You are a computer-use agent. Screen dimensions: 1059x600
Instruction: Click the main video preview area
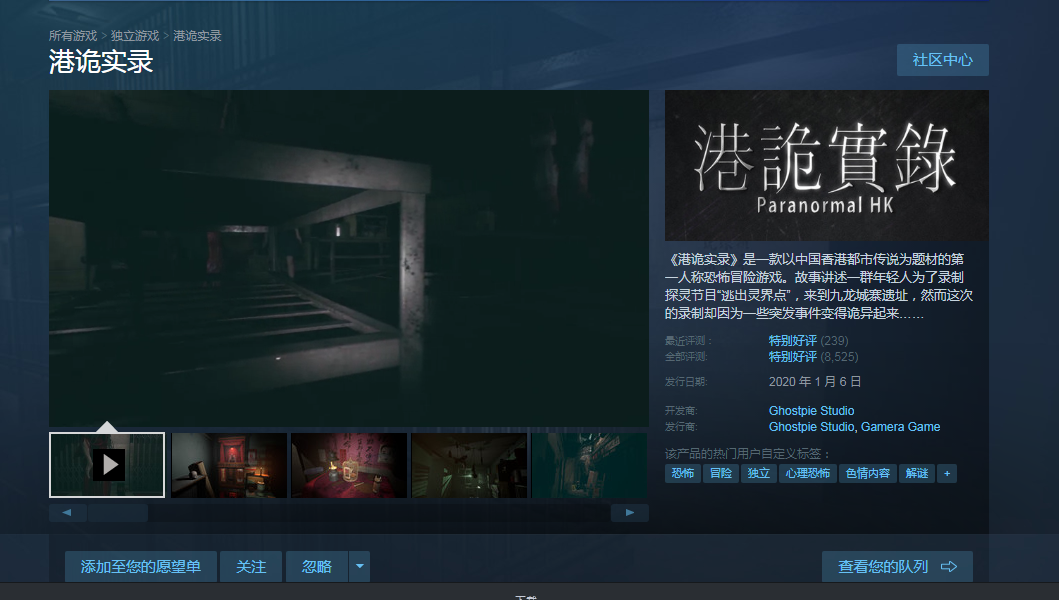[x=348, y=258]
